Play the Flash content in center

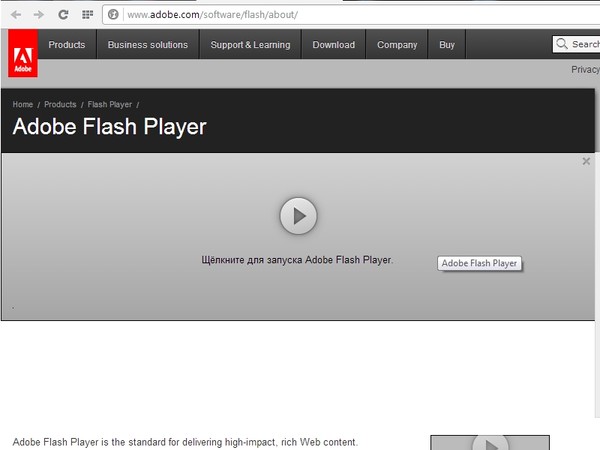[298, 216]
